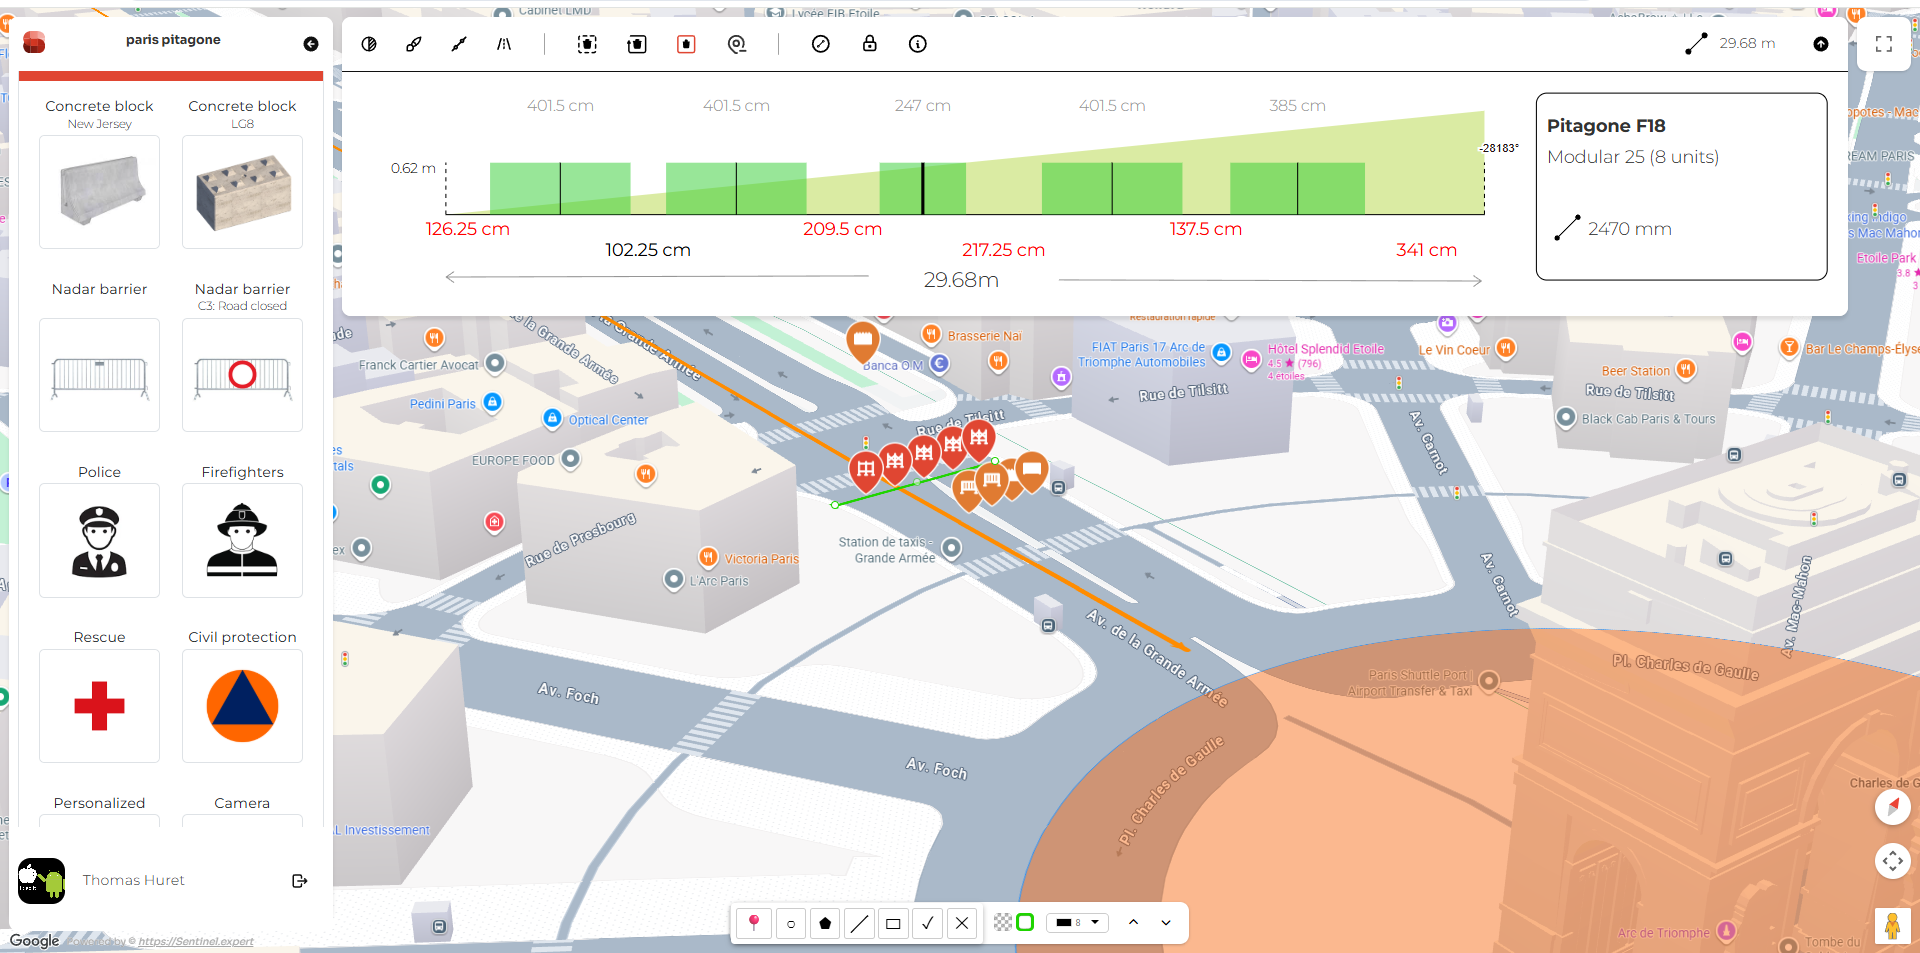This screenshot has height=953, width=1920.
Task: Click the Thomas Huret user name
Action: (133, 880)
